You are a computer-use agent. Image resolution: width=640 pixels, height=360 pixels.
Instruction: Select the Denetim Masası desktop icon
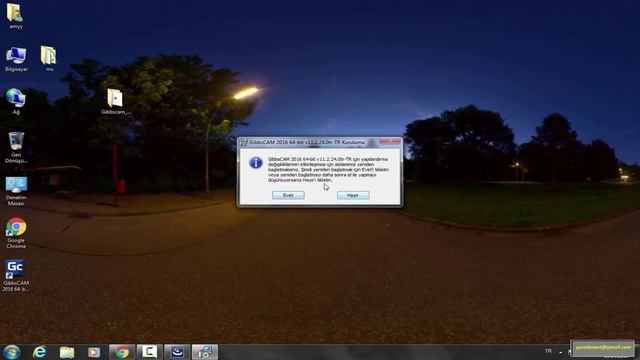(x=16, y=191)
